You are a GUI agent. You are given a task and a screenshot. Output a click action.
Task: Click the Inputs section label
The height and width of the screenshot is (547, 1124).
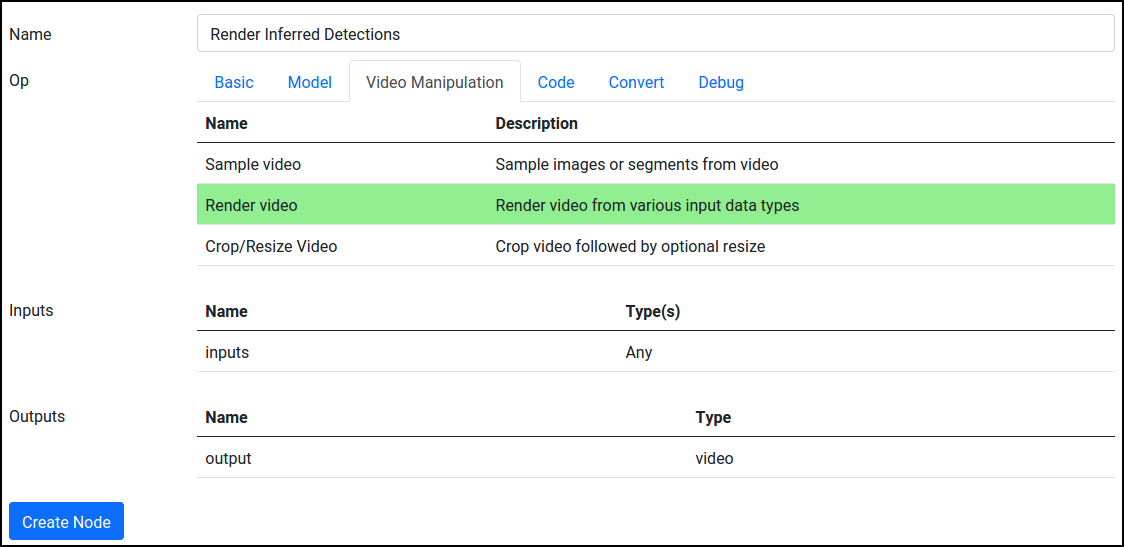tap(32, 310)
